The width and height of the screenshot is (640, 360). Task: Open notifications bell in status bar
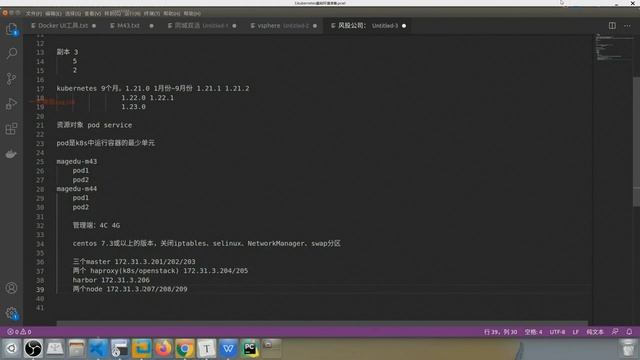tap(629, 332)
